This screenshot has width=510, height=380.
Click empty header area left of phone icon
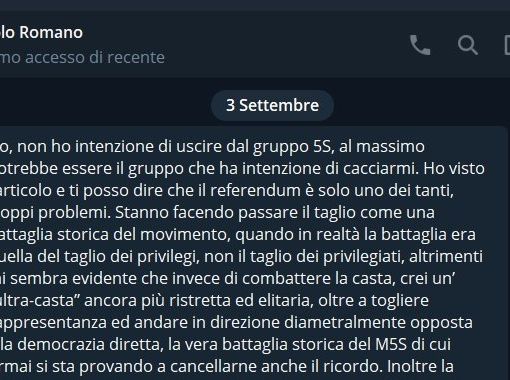click(x=287, y=45)
